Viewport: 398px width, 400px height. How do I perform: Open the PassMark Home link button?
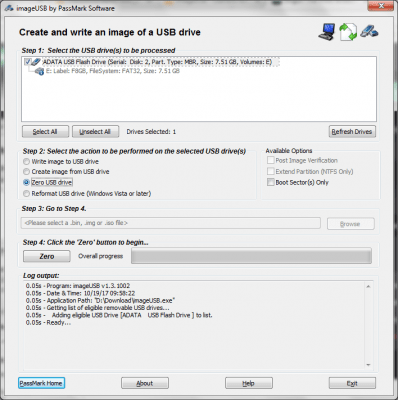click(x=41, y=383)
